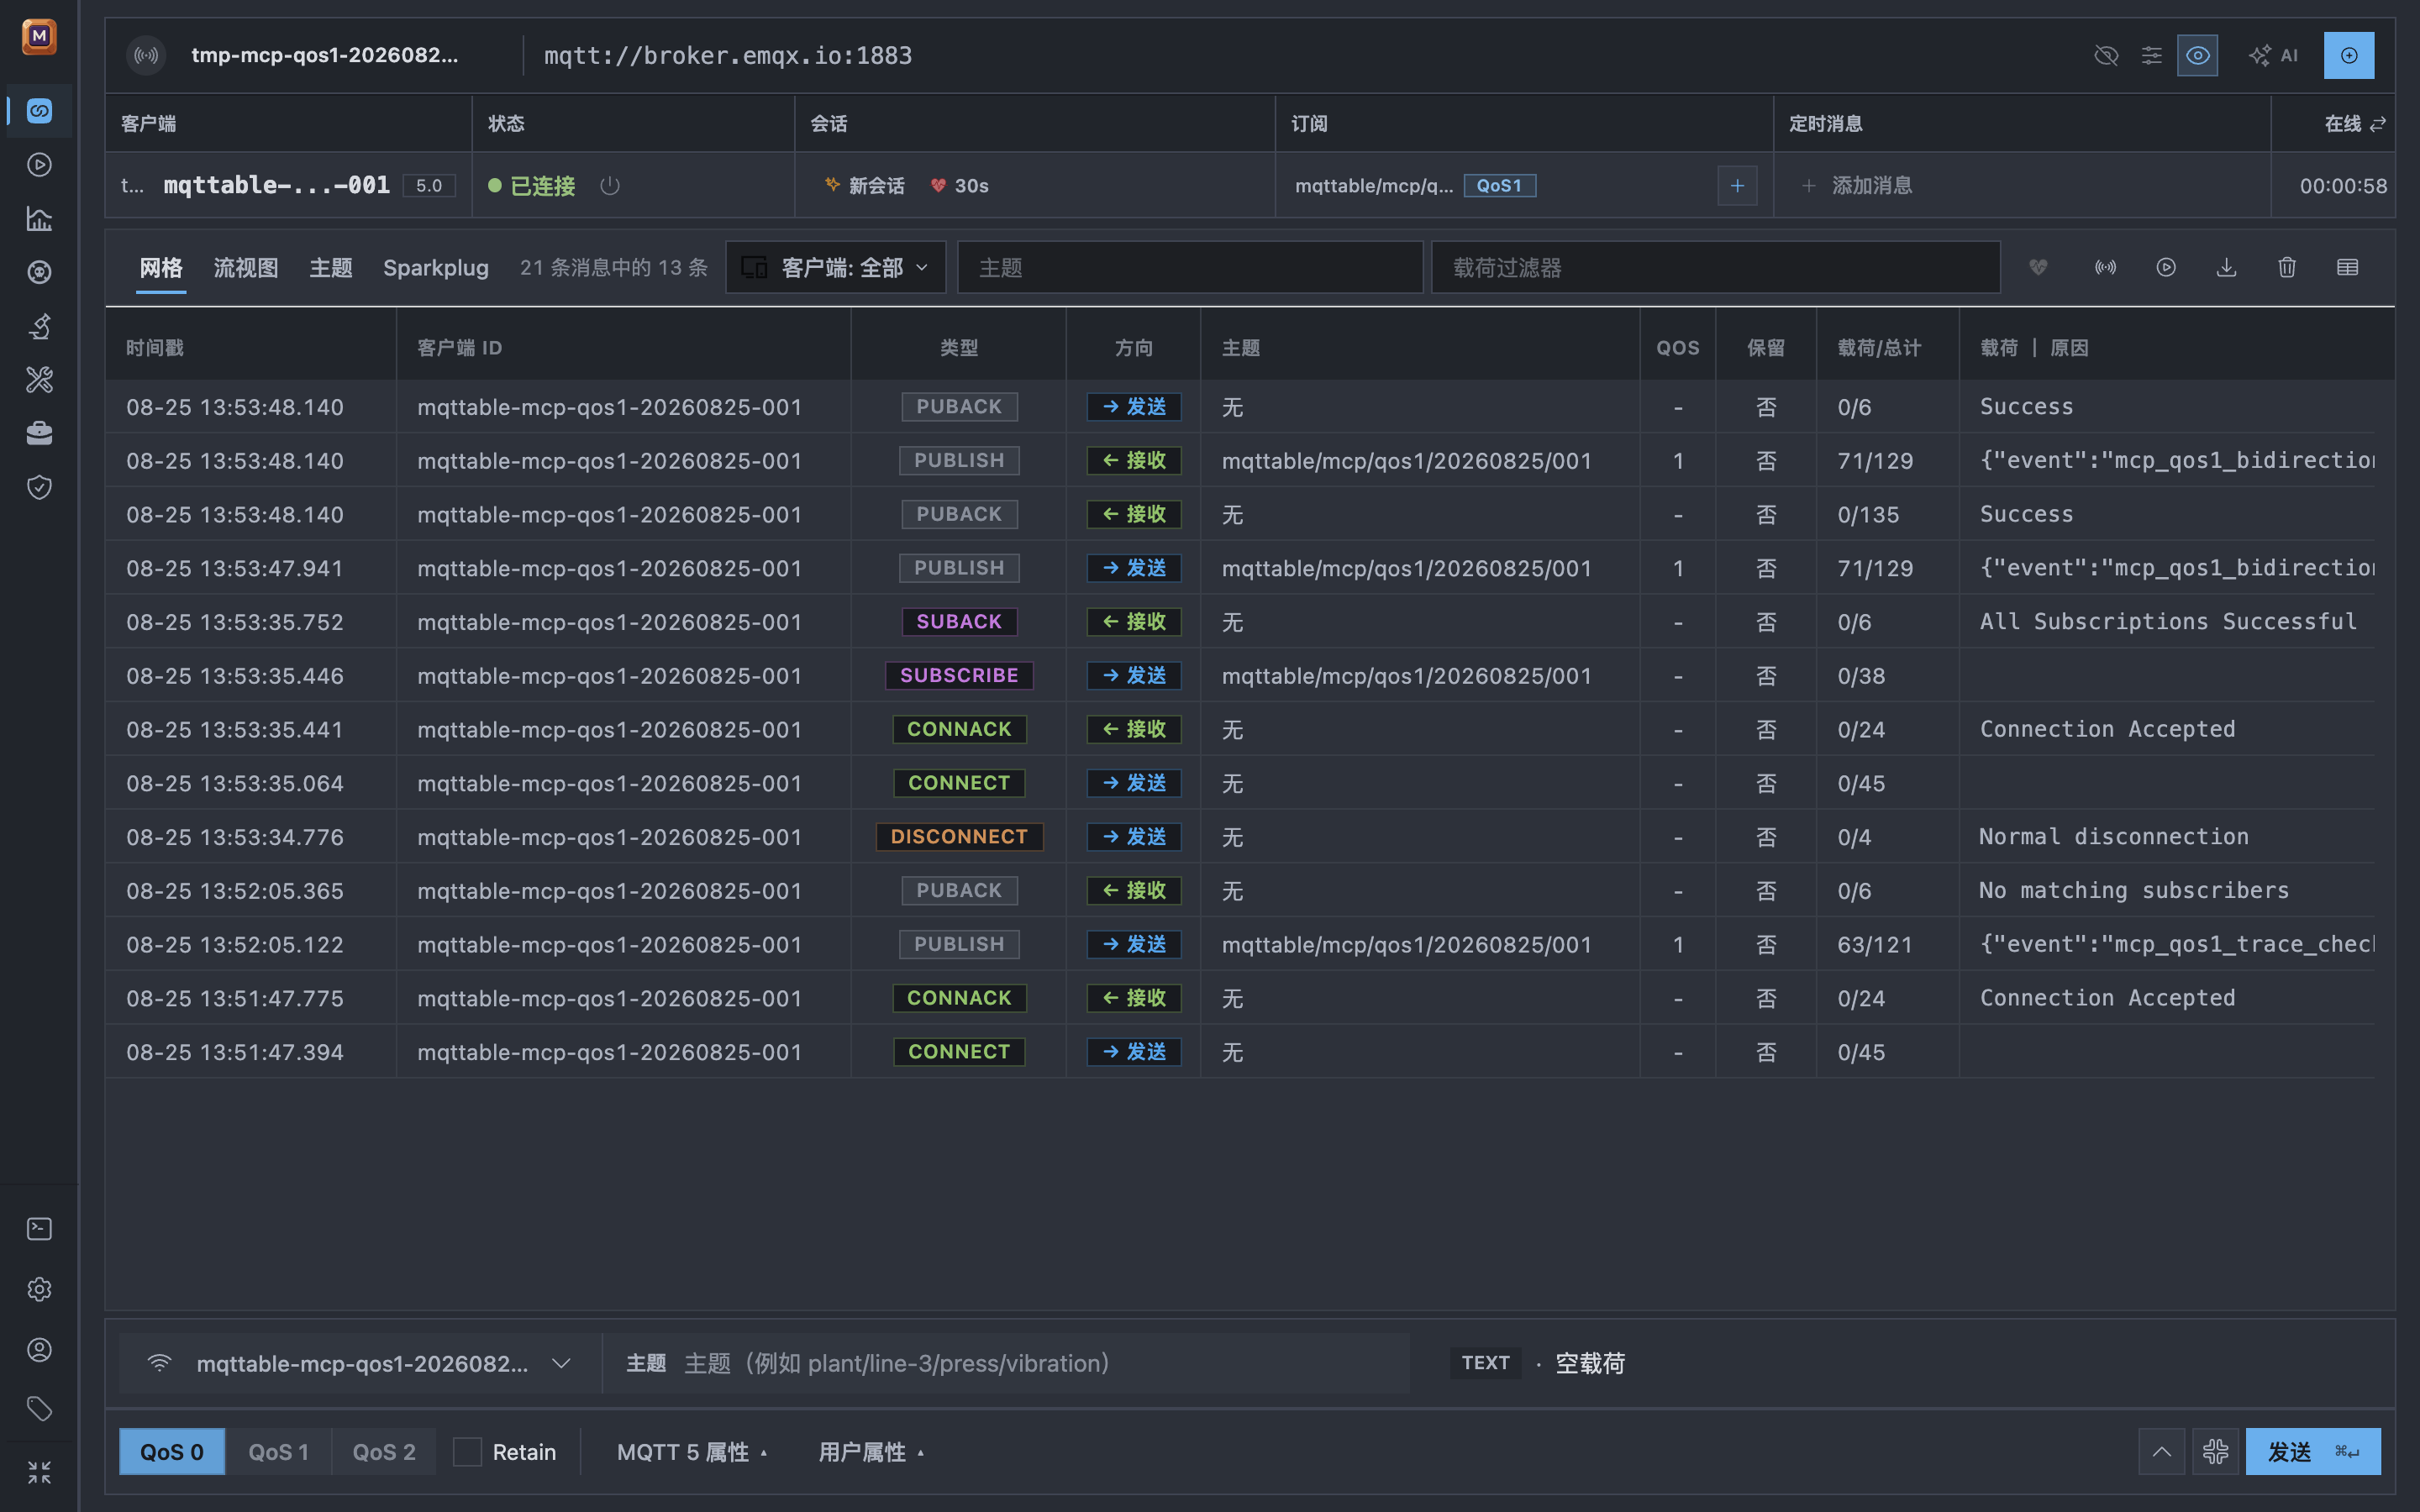Click the blue target add button
Screen dimensions: 2420x1512
tap(2349, 55)
